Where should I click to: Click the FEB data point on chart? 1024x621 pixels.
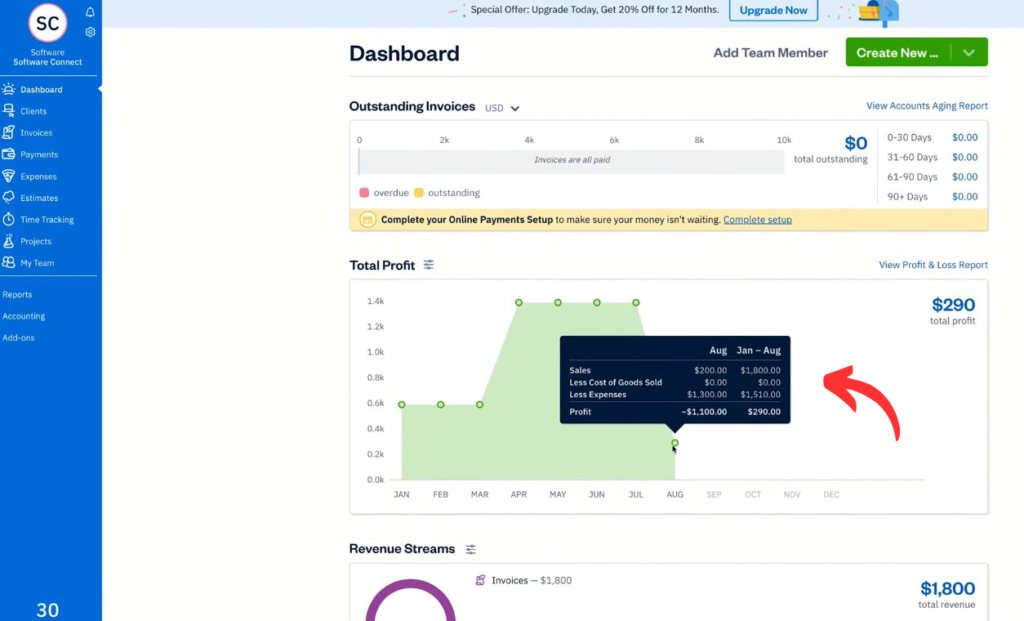(x=441, y=405)
